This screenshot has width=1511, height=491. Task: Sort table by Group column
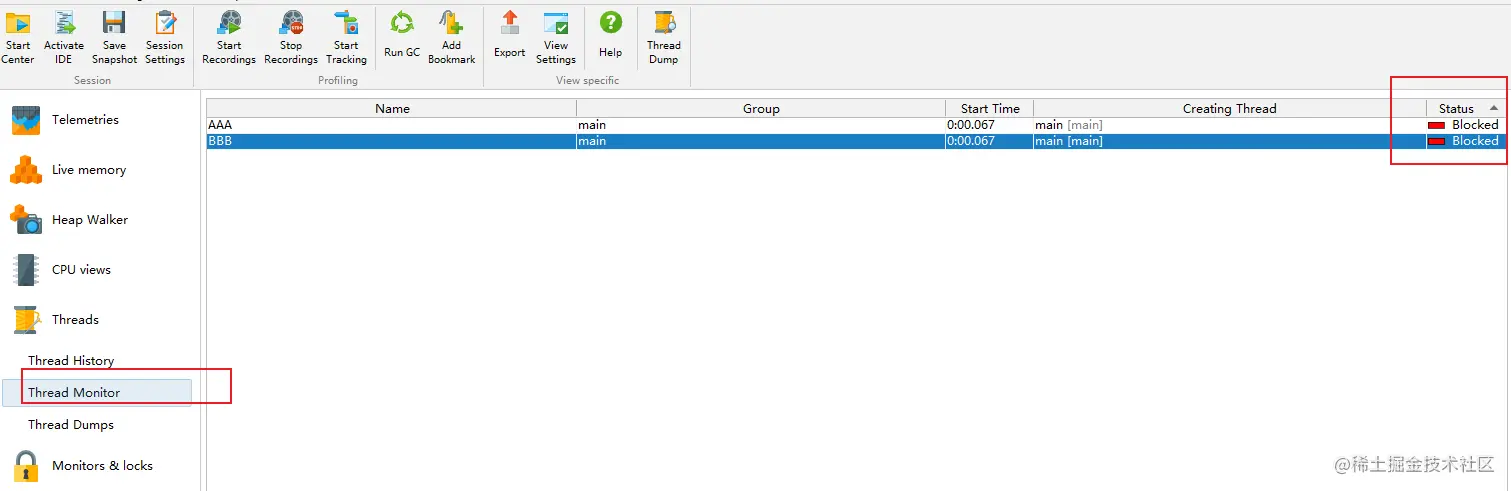761,109
